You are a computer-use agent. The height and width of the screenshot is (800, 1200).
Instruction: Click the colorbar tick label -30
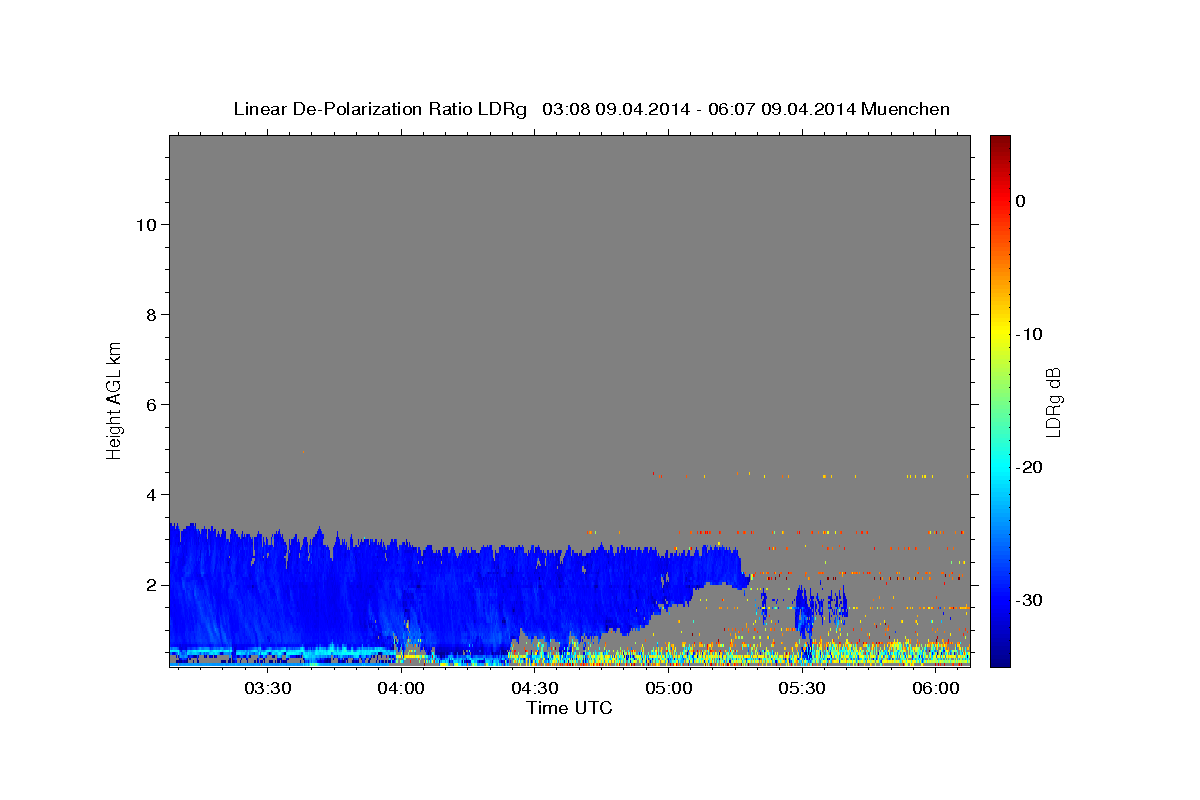tap(1029, 600)
